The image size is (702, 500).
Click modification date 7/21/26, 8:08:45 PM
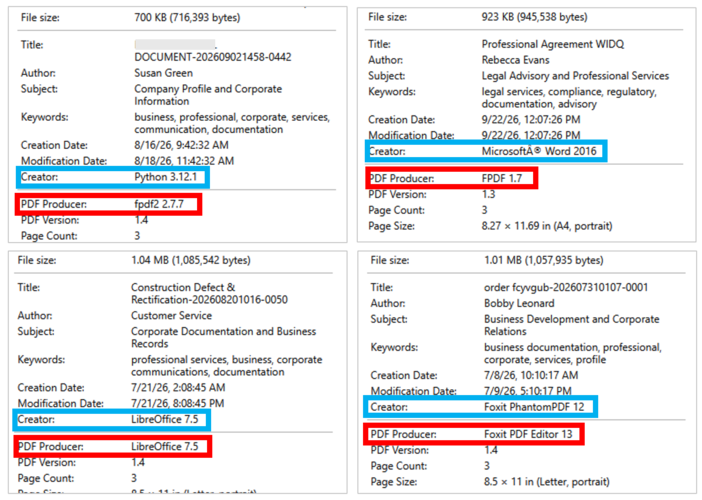178,403
